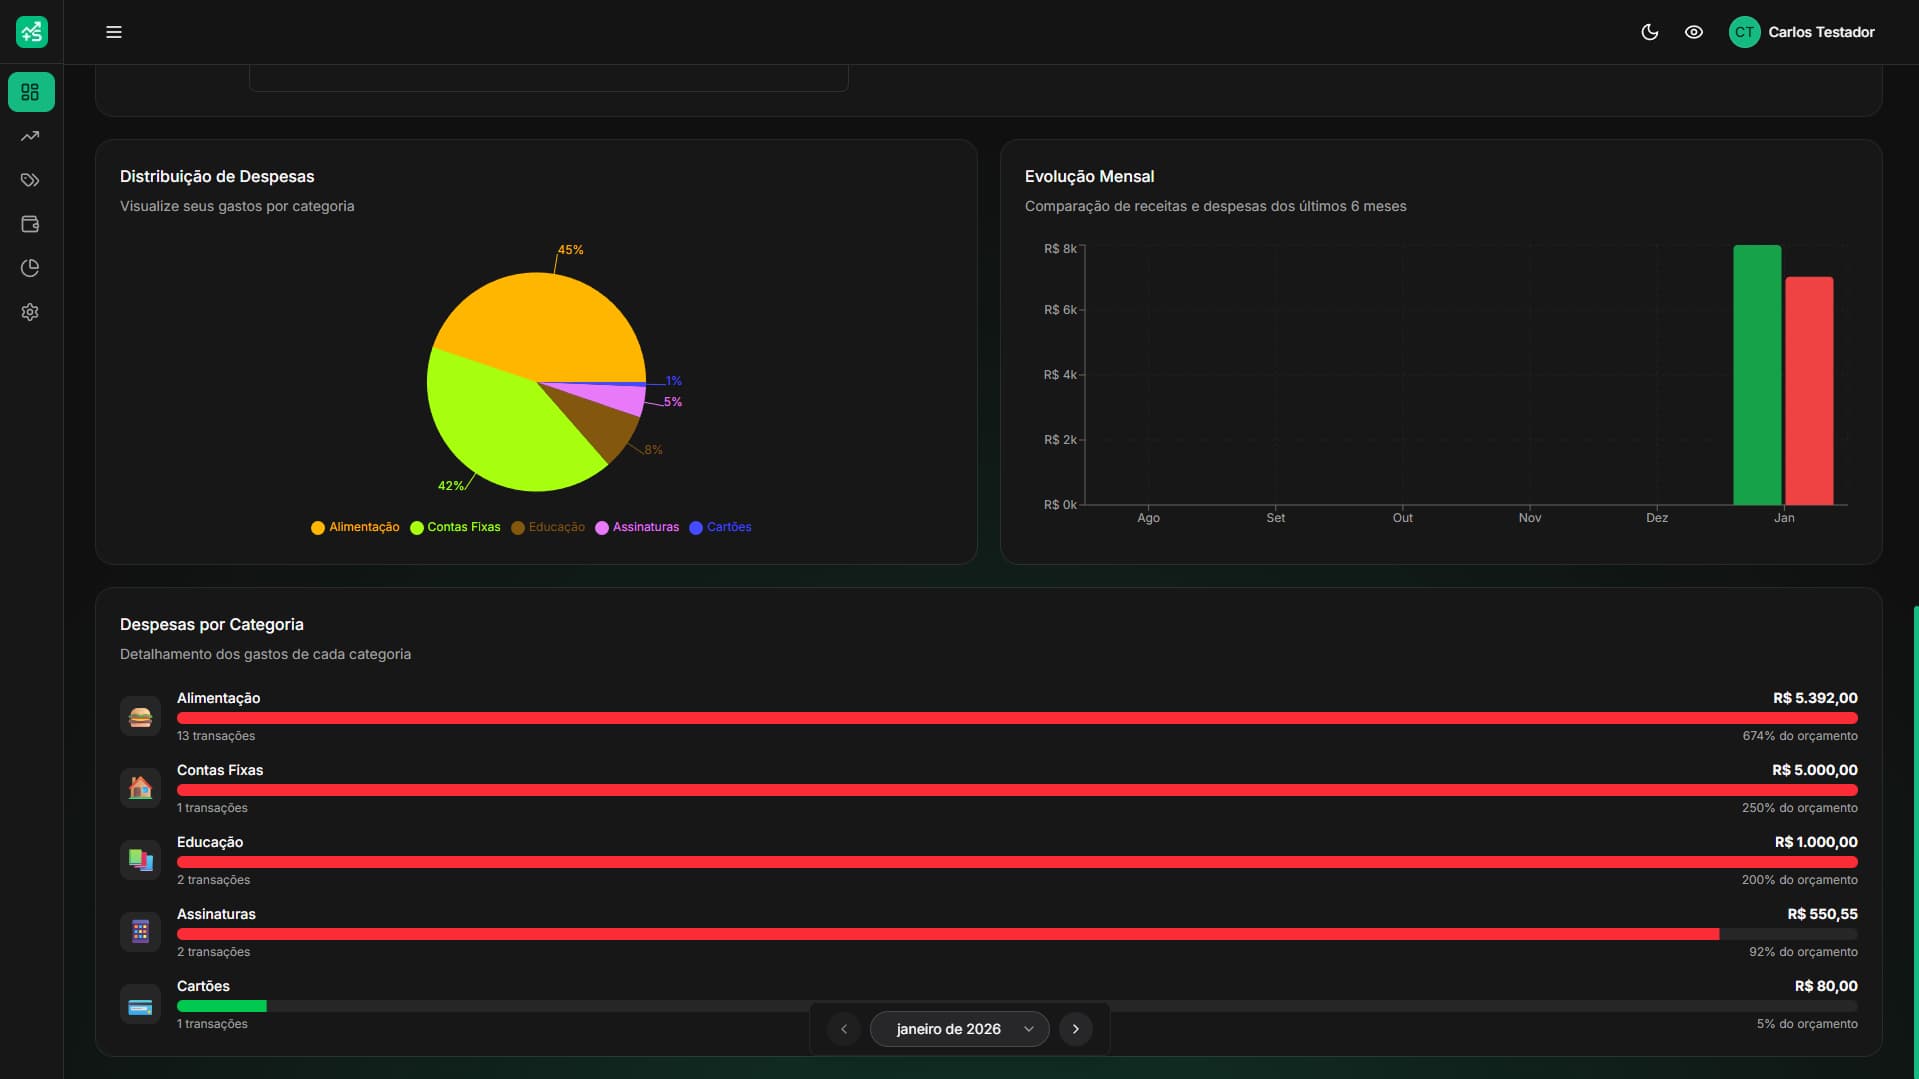
Task: Select the wallet icon in the sidebar
Action: tap(31, 224)
